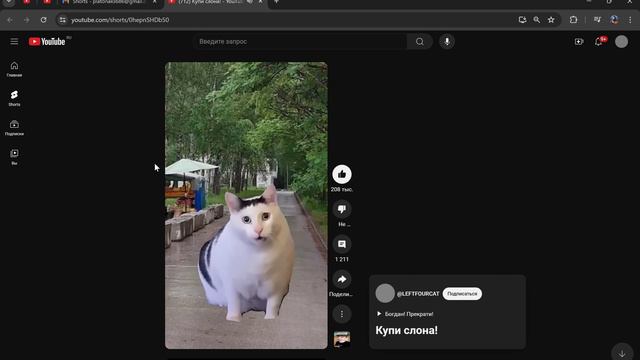The width and height of the screenshot is (640, 360).
Task: Open the YouTube hamburger guide menu
Action: click(x=14, y=42)
